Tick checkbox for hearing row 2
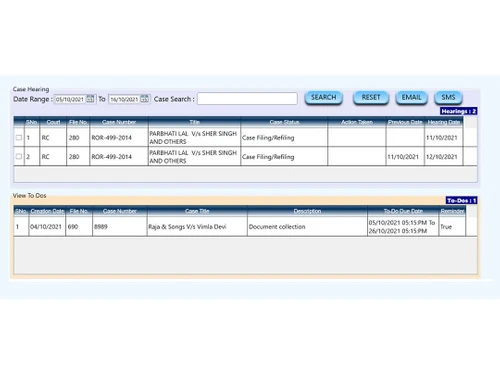The image size is (500, 375). 19,156
